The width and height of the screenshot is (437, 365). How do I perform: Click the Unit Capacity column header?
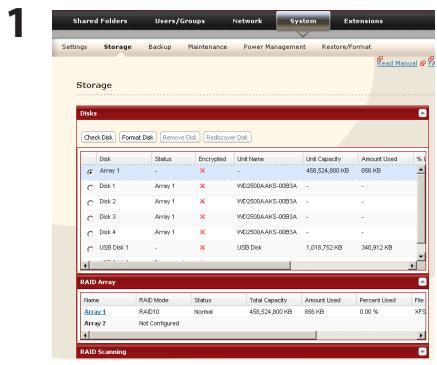(331, 159)
